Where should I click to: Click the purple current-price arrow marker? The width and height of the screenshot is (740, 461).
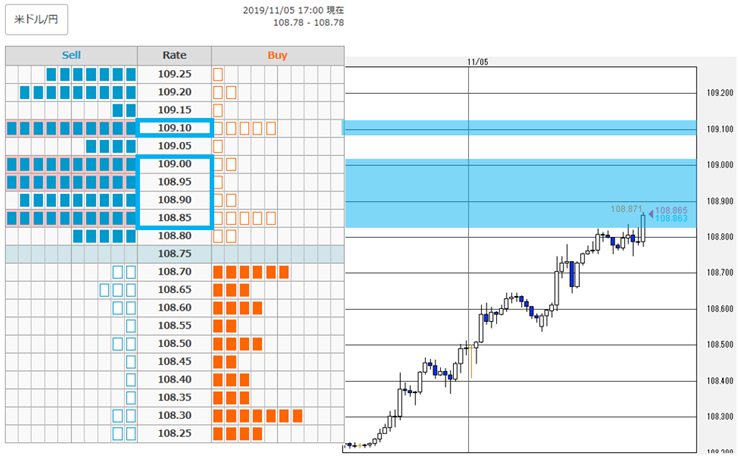(651, 214)
